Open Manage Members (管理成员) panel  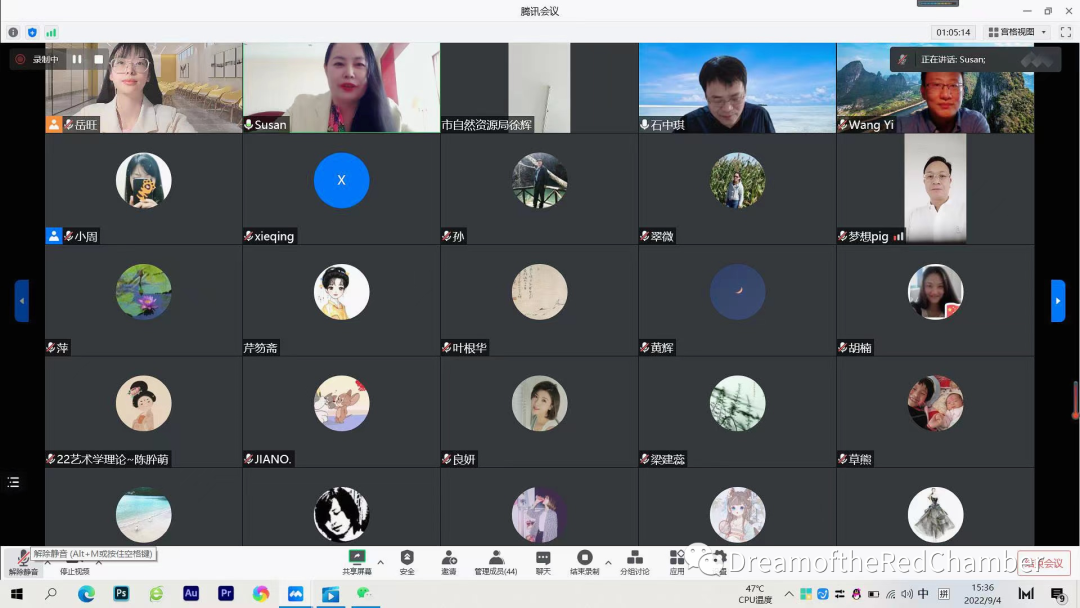point(495,561)
